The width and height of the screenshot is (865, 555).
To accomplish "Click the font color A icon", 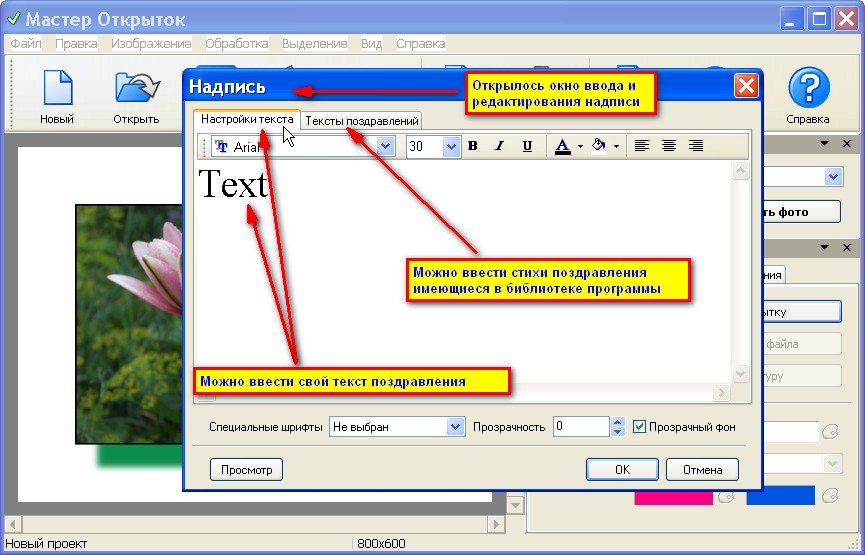I will pos(562,146).
